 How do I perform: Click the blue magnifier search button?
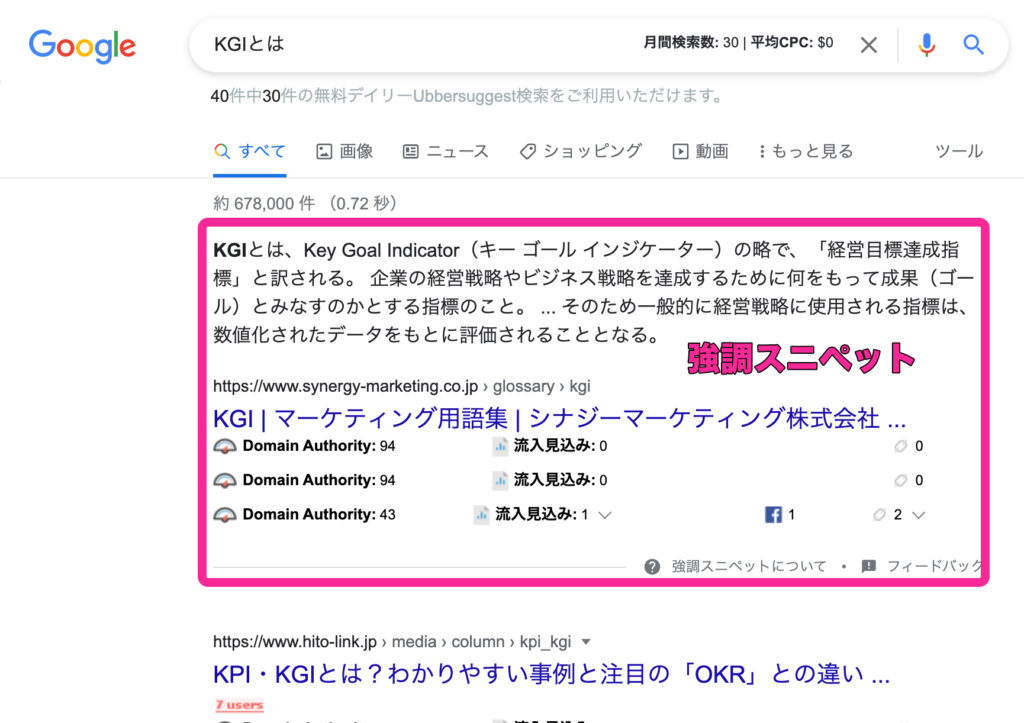pos(973,44)
